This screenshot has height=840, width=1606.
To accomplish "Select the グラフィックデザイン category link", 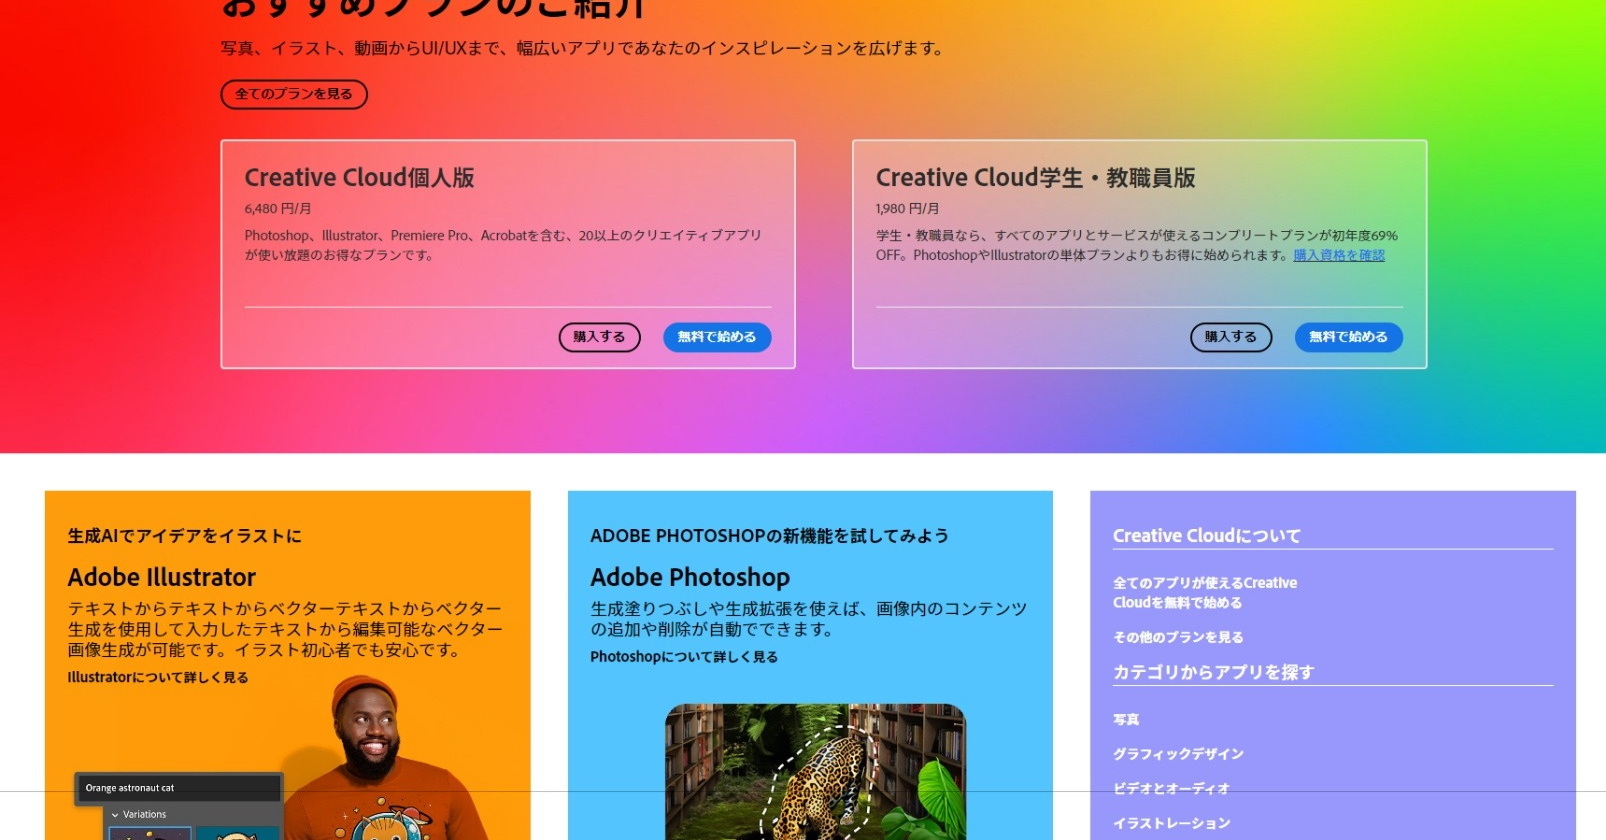I will 1177,754.
